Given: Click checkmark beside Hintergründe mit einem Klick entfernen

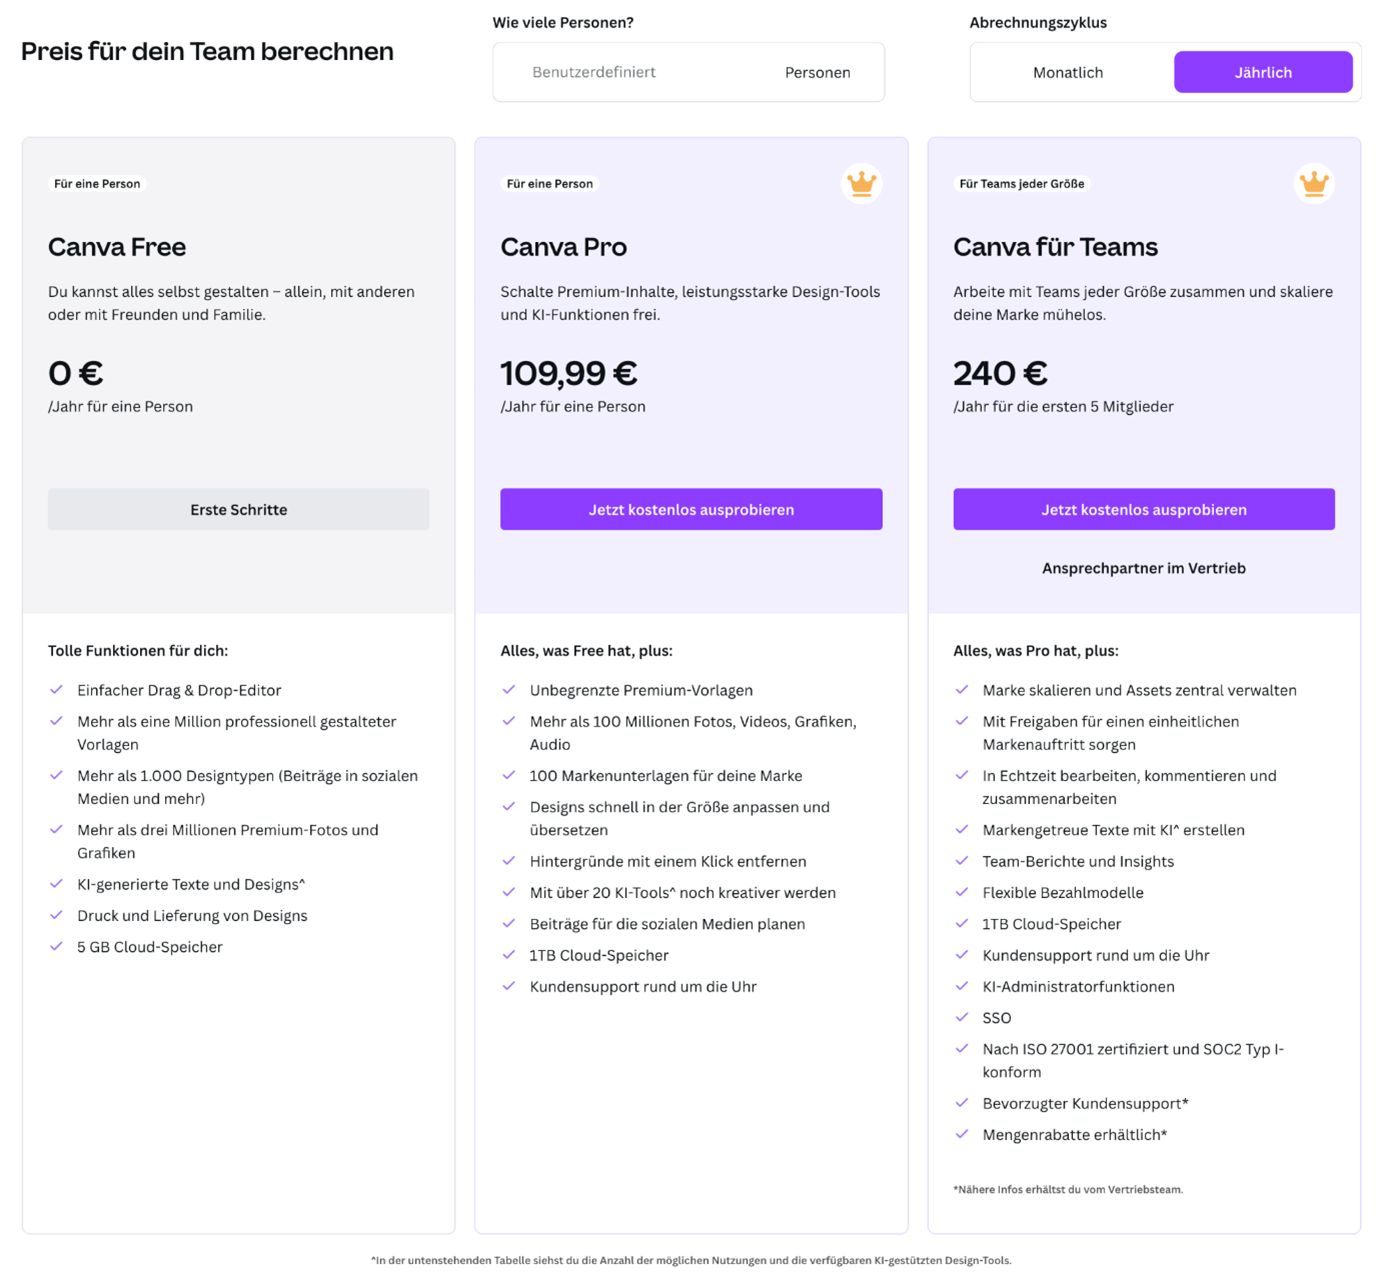Looking at the screenshot, I should click(x=509, y=861).
